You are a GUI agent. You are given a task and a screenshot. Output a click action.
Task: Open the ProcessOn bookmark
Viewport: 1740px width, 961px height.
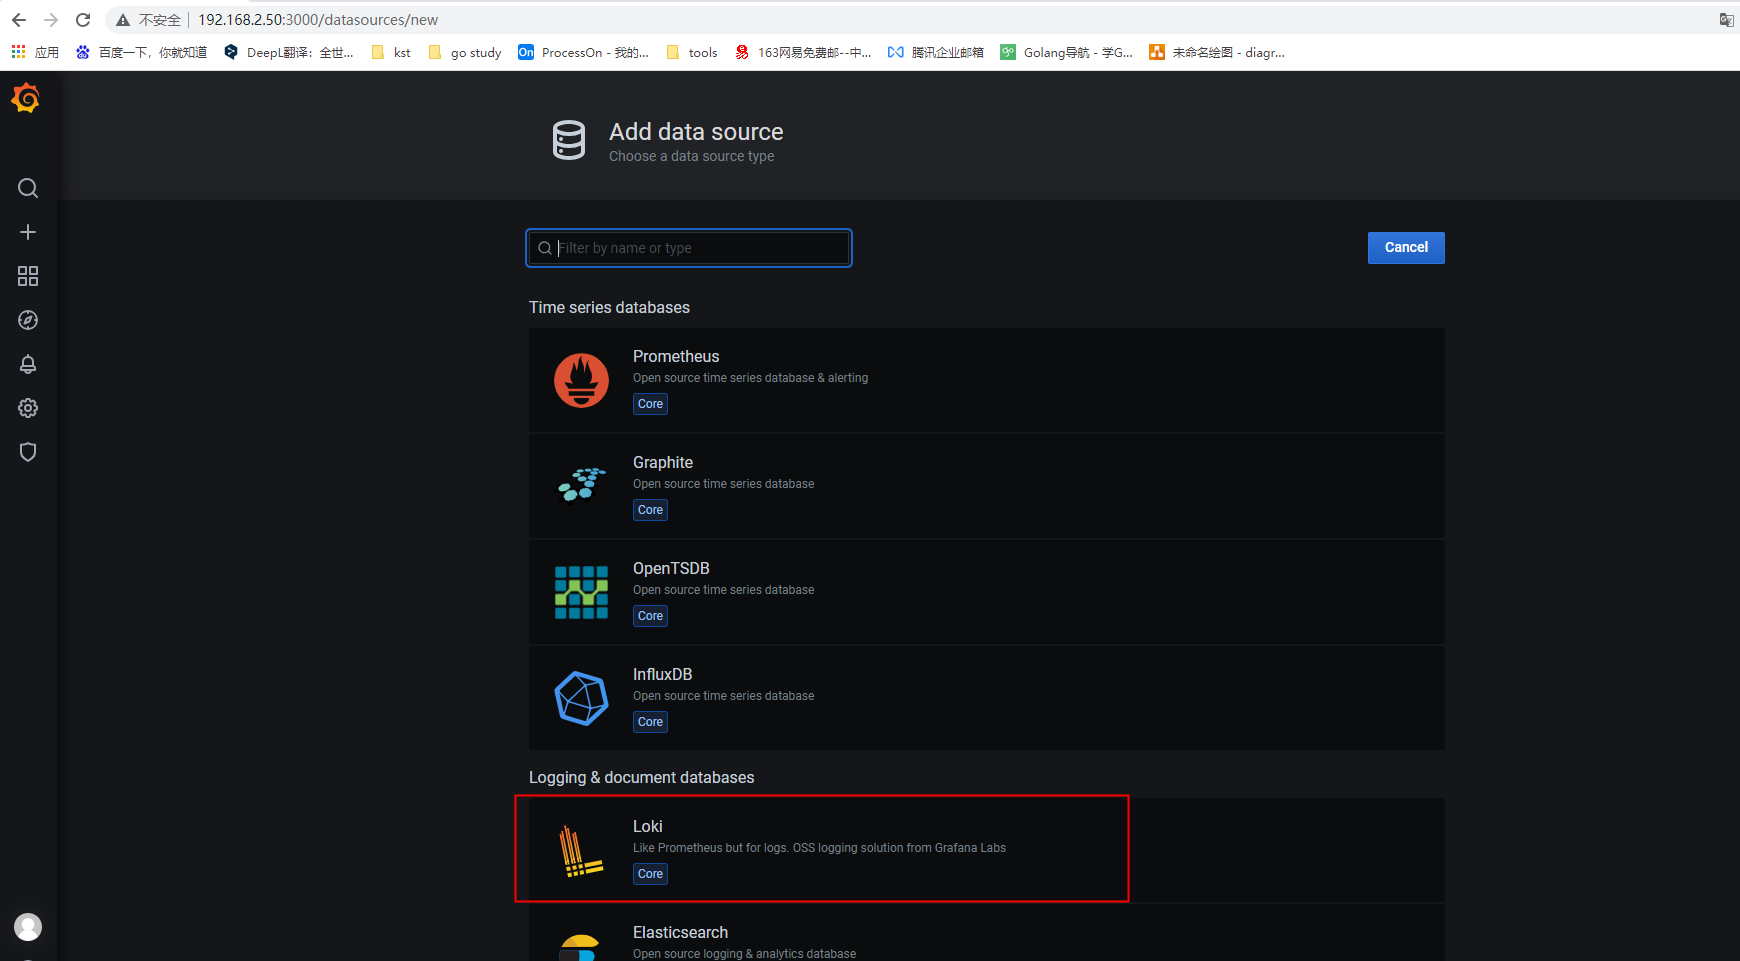(x=583, y=52)
